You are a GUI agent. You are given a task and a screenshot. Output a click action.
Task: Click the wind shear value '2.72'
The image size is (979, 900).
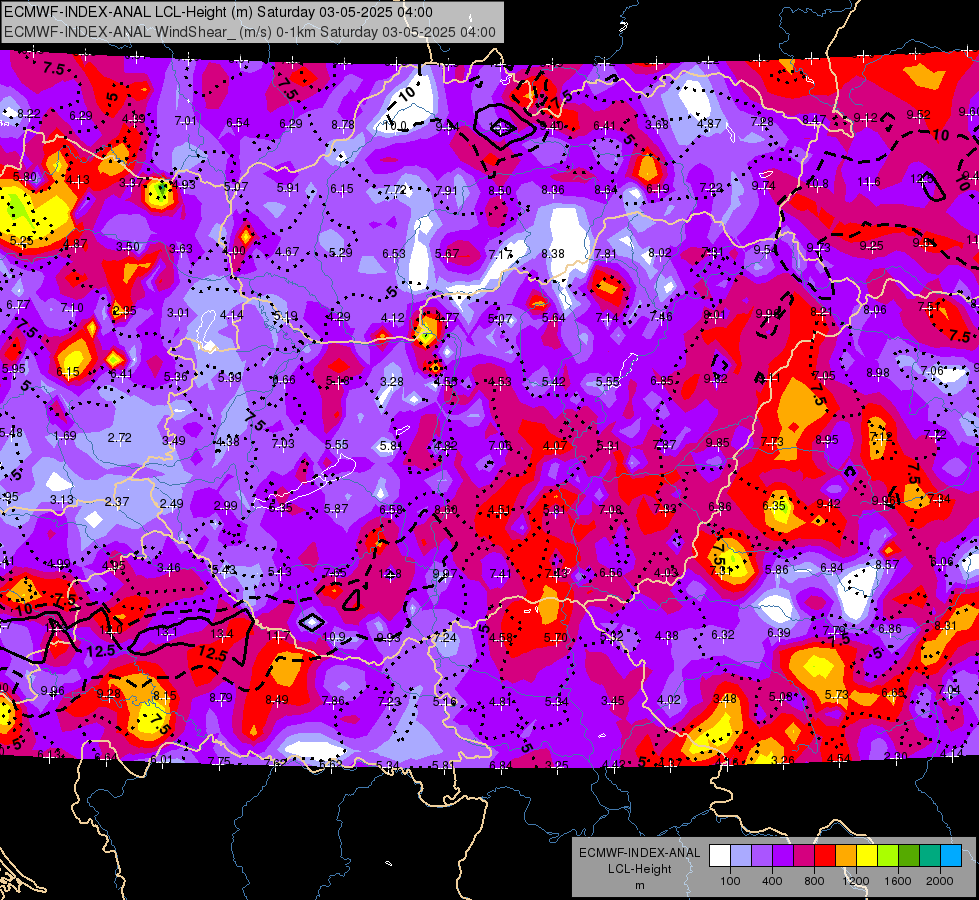119,438
